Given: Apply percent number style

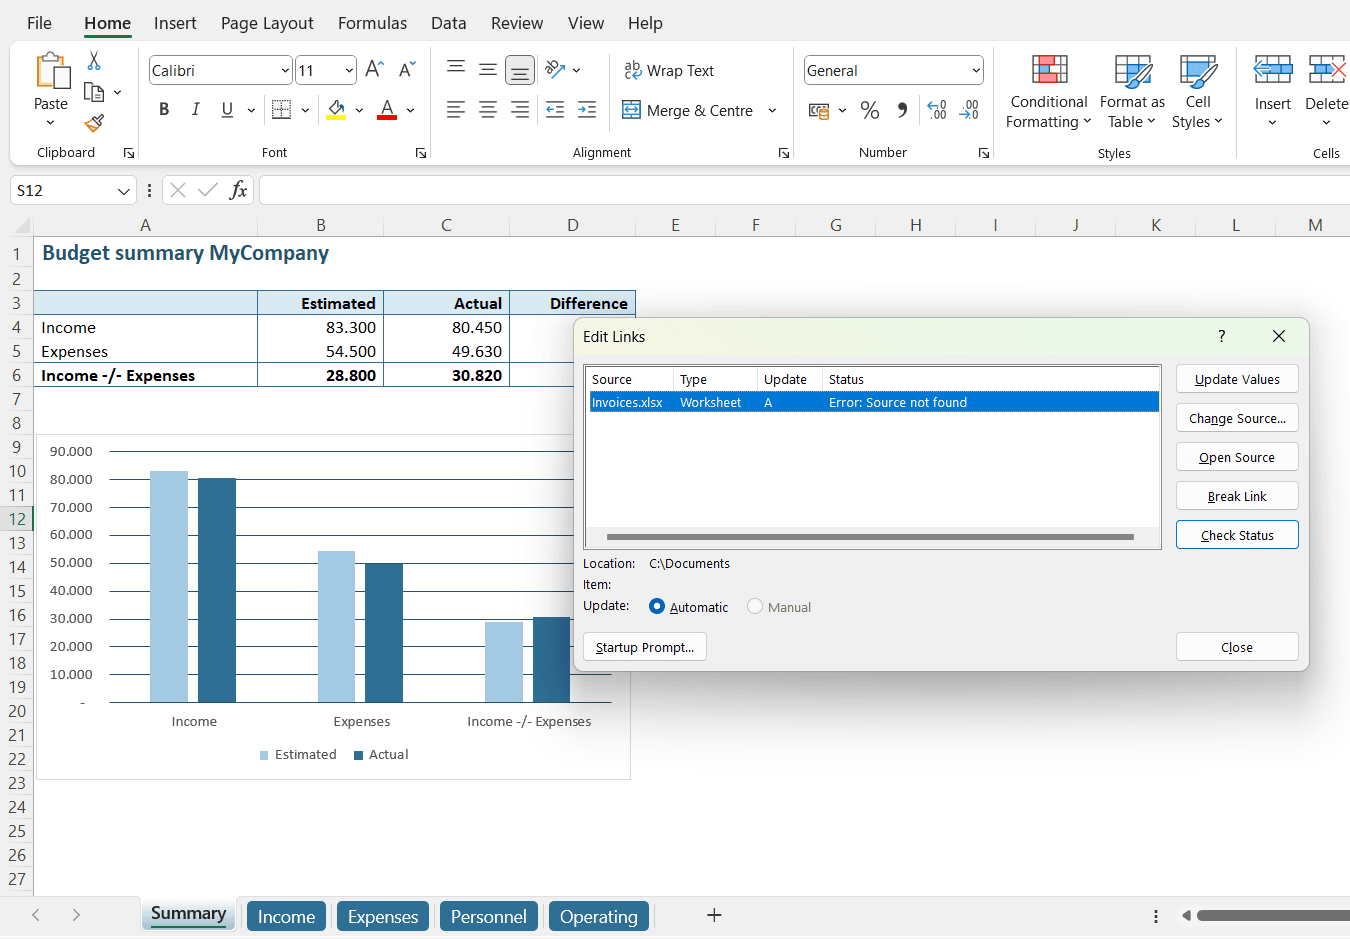Looking at the screenshot, I should 869,110.
